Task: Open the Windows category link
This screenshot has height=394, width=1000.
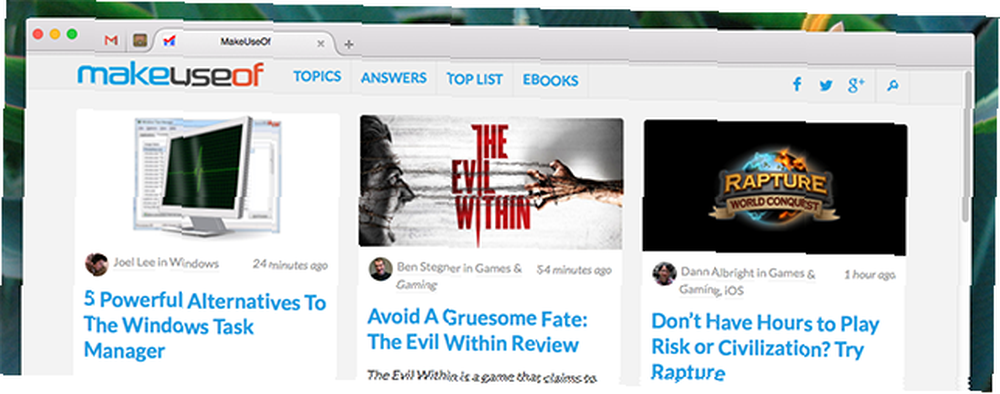Action: (195, 263)
